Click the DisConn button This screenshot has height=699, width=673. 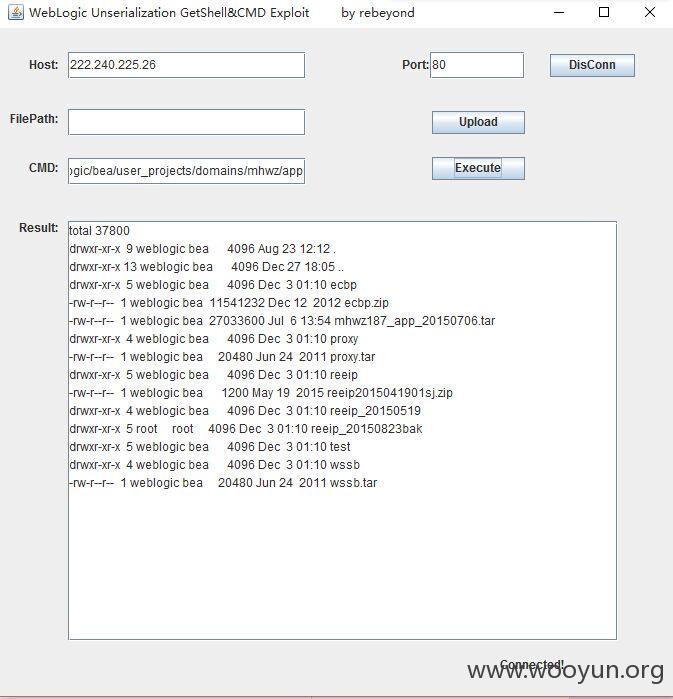[x=592, y=65]
